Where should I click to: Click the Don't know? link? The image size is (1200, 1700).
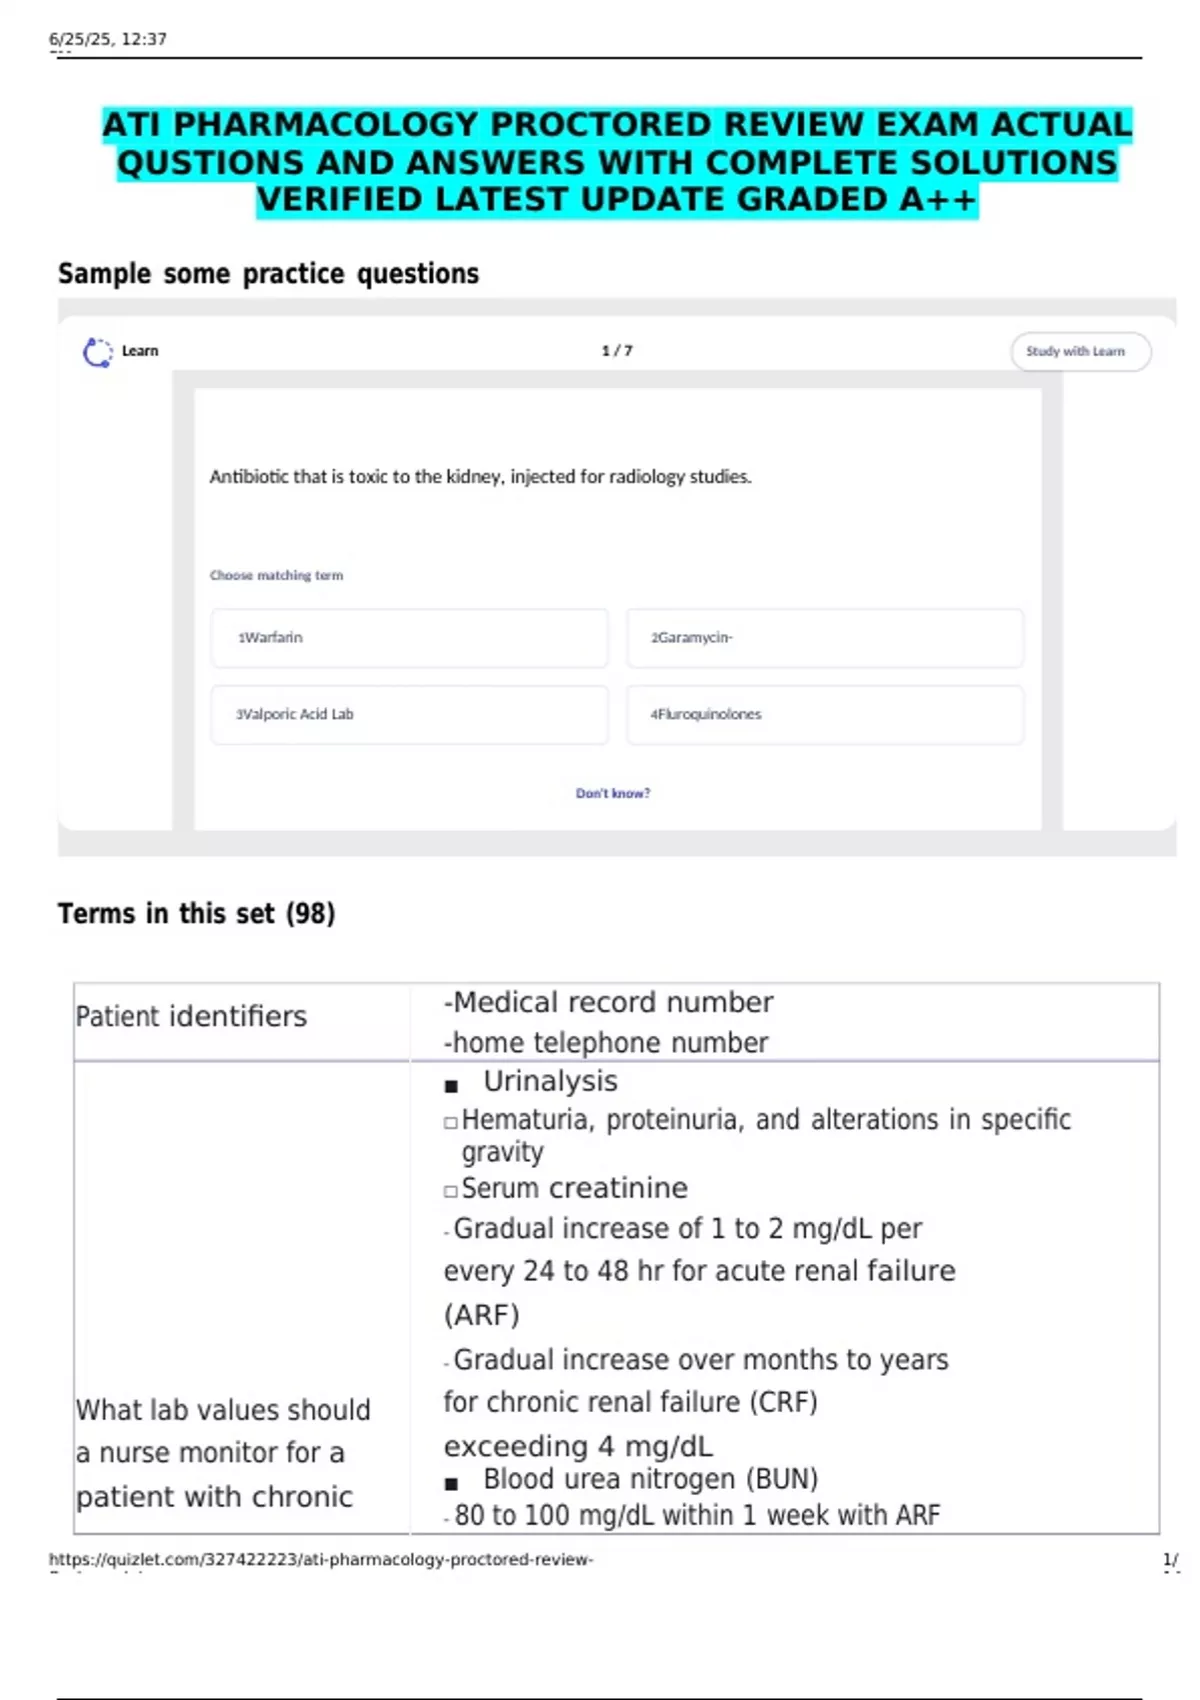point(613,793)
